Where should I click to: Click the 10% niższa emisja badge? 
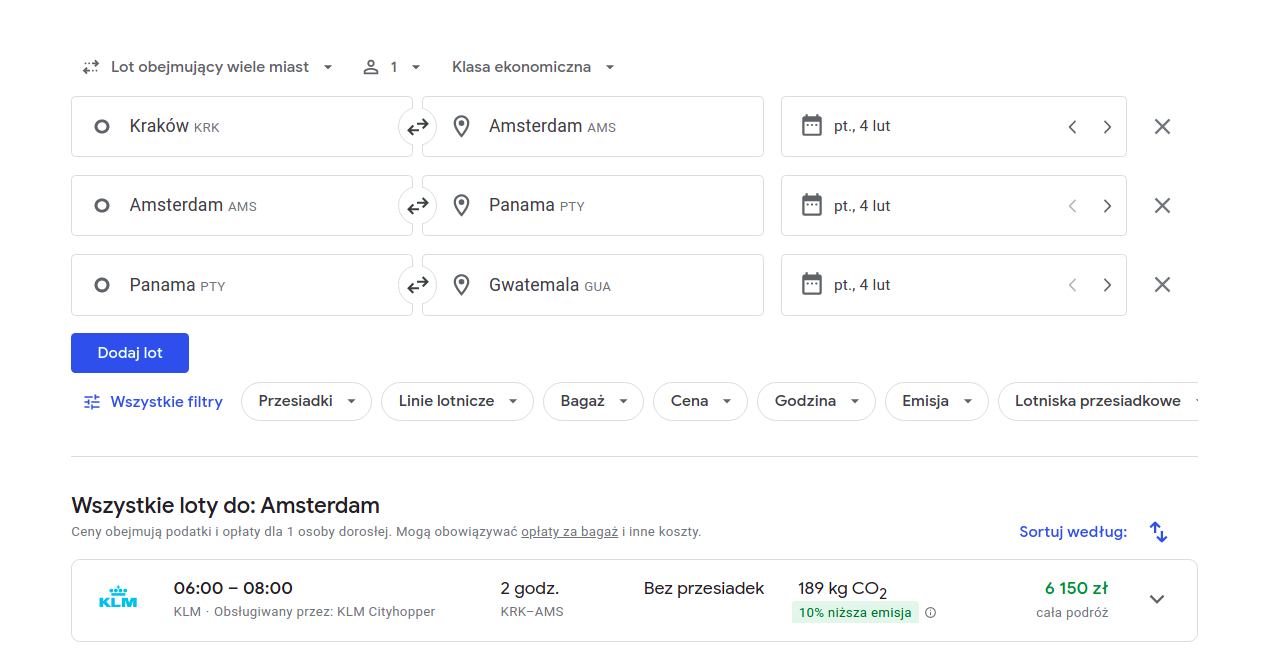855,613
